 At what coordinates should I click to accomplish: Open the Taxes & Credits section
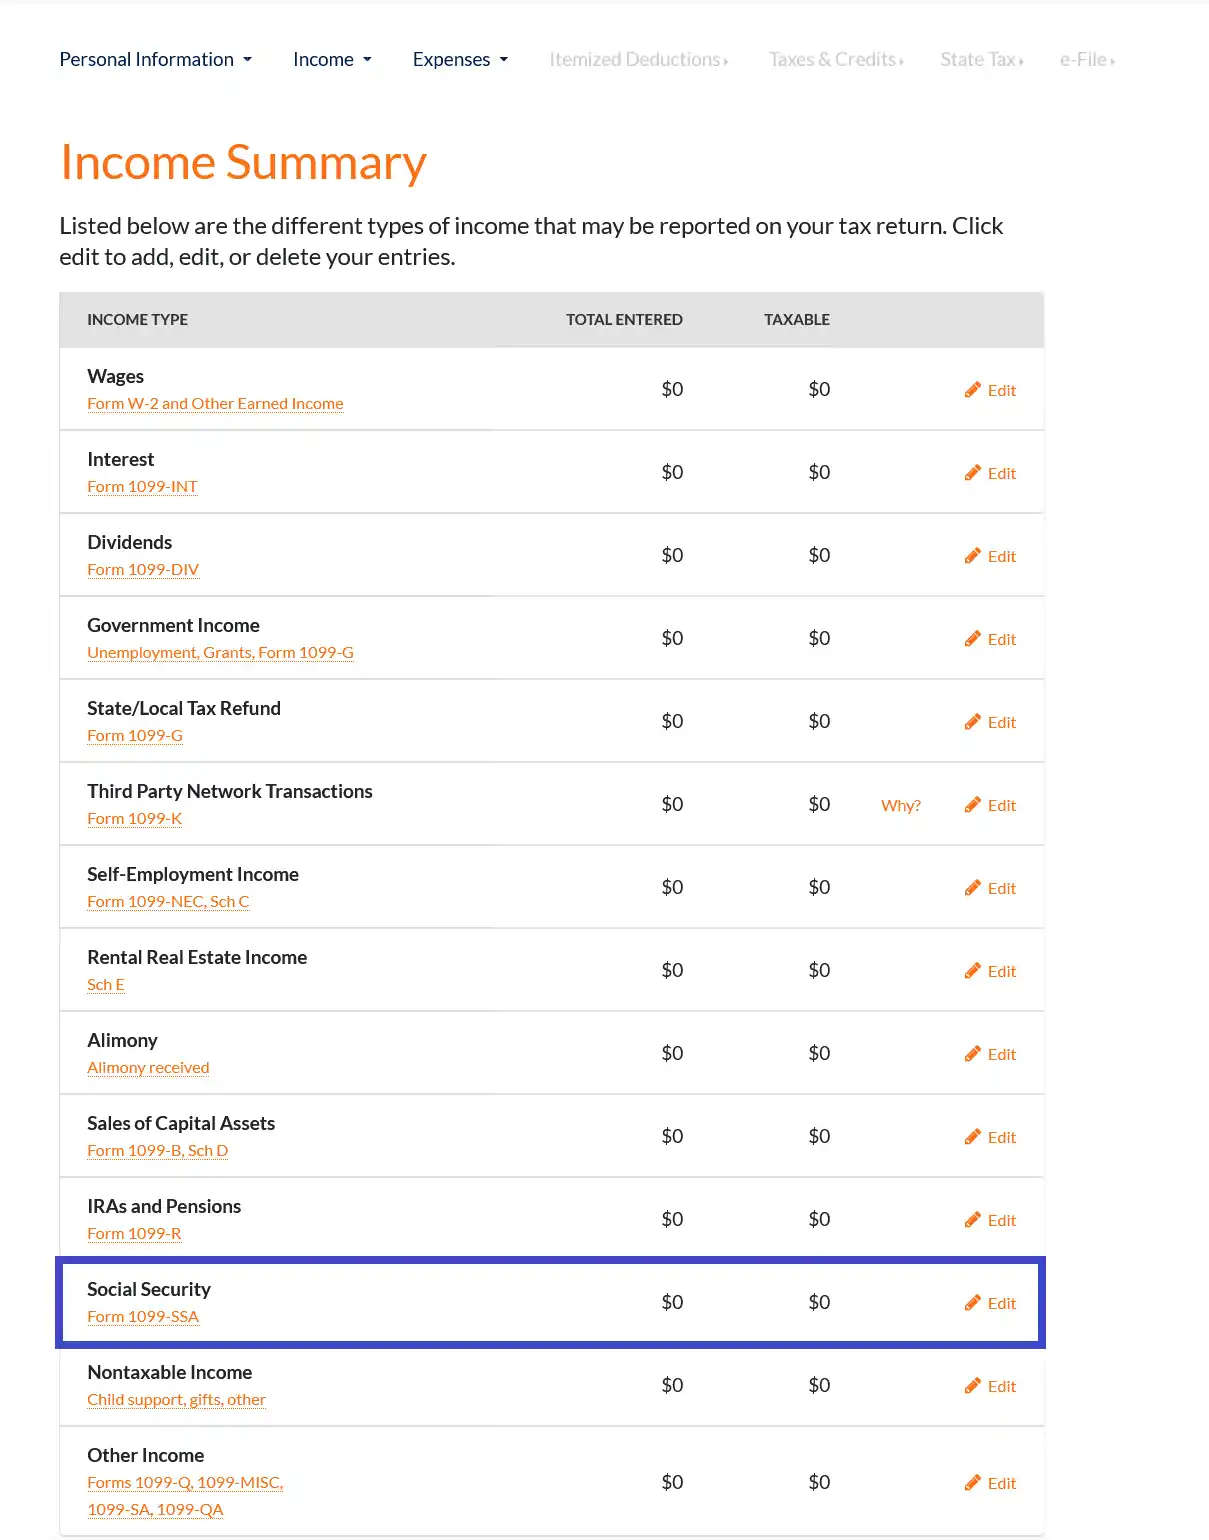(835, 60)
